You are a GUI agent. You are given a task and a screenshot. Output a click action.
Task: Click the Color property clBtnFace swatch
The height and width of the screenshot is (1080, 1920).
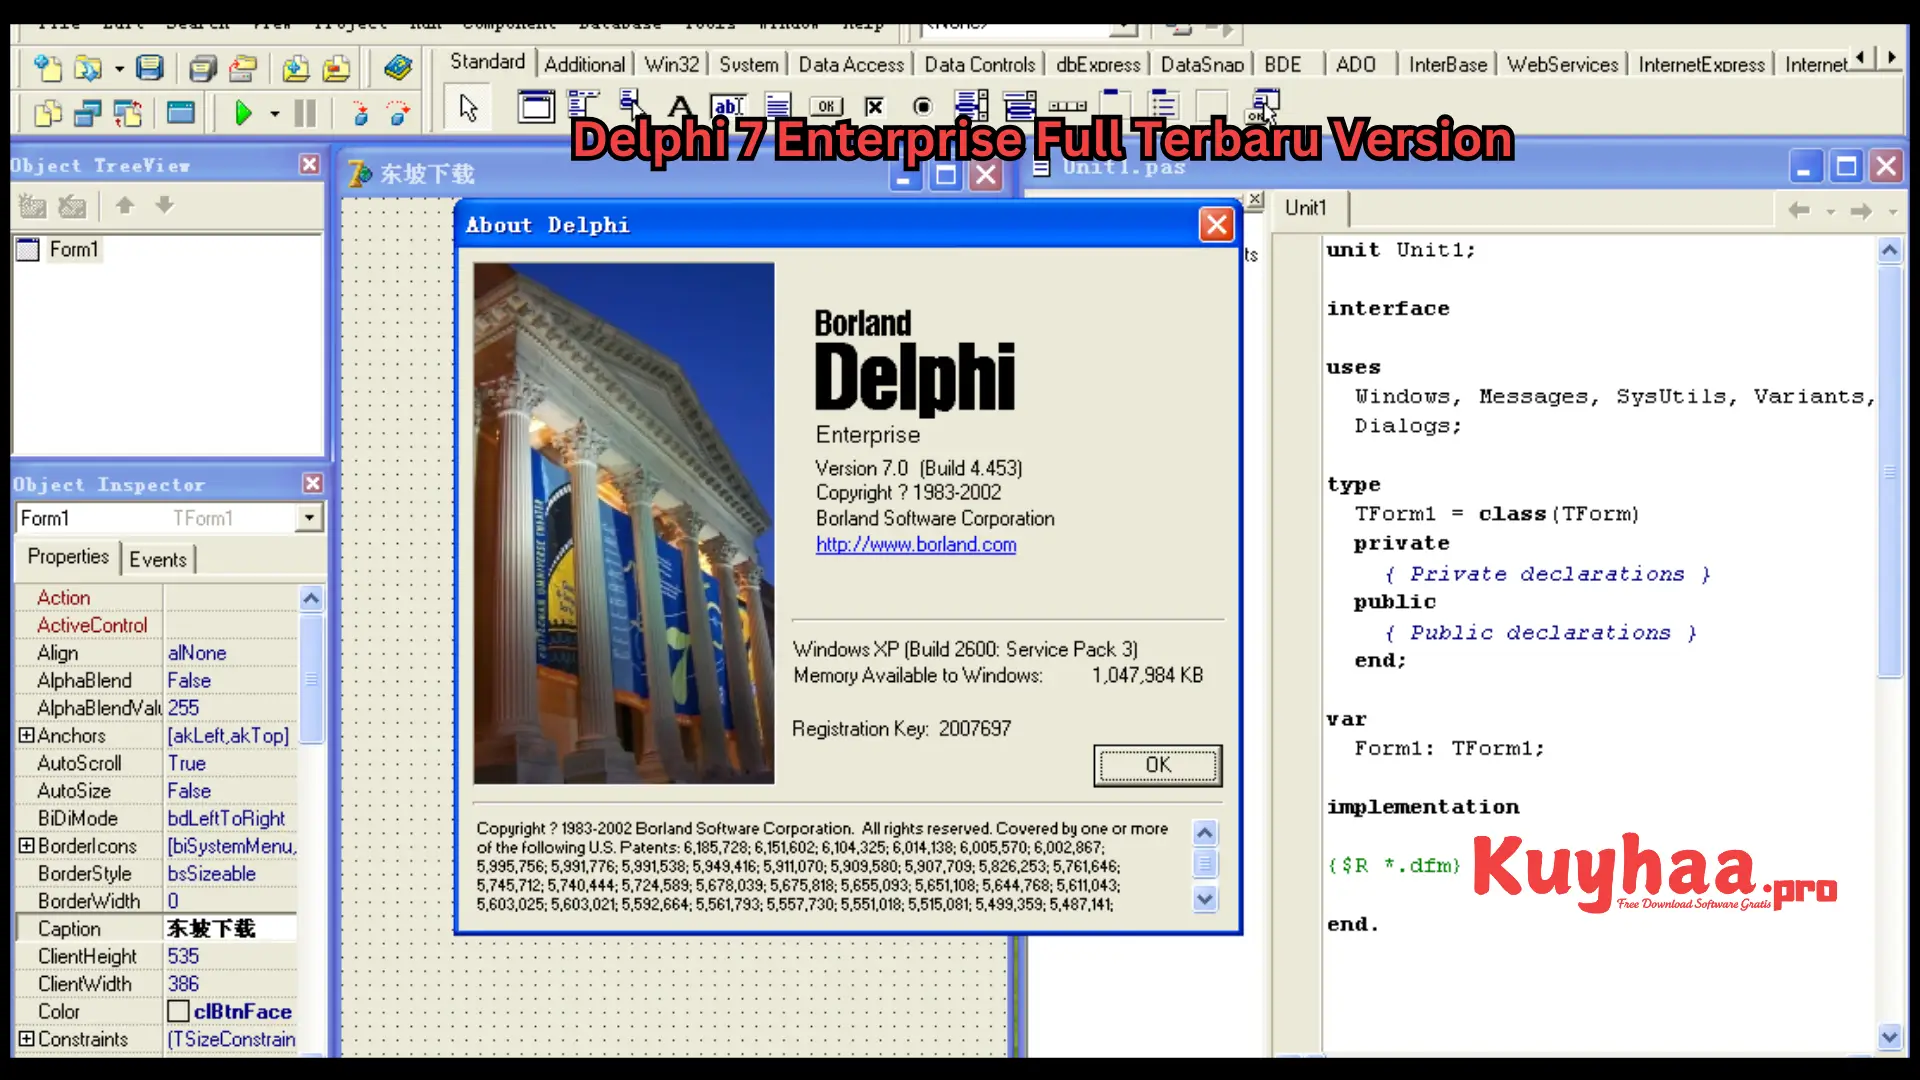[179, 1012]
